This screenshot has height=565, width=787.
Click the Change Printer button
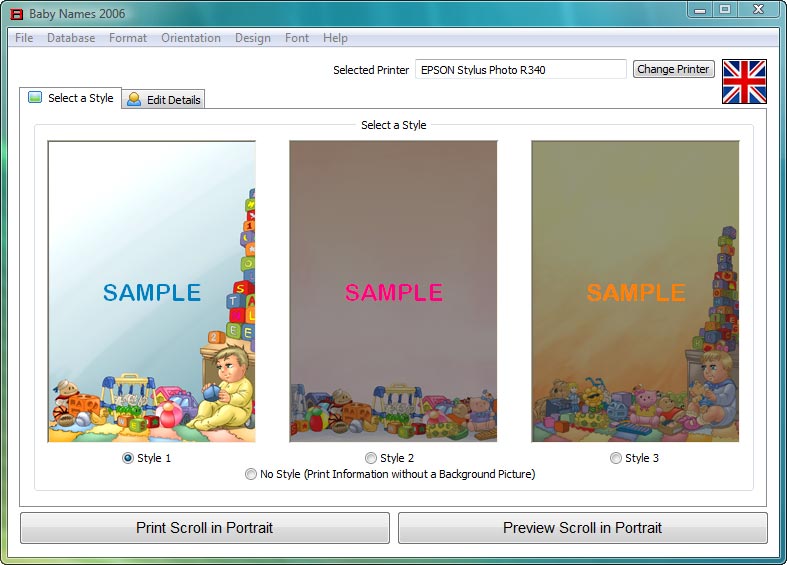674,69
